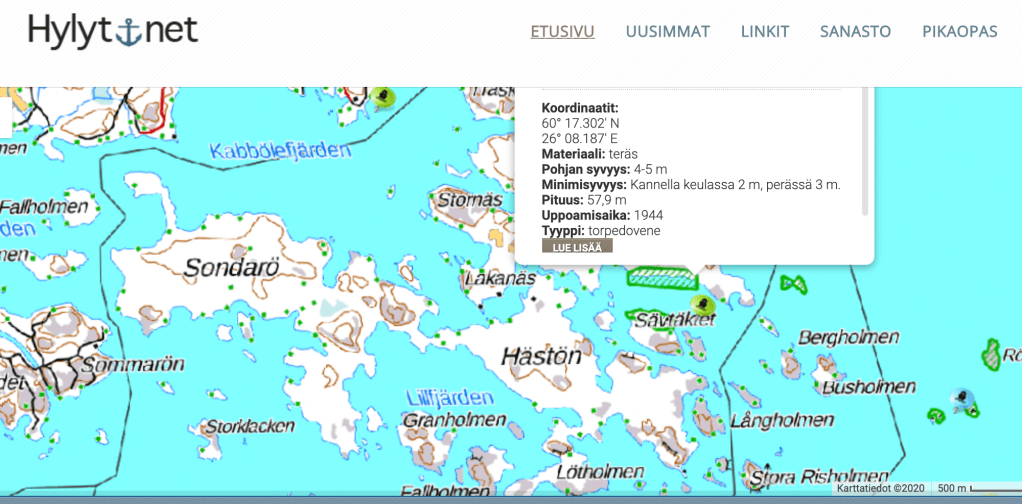Click the Hylyt.net anchor logo
Image resolution: width=1022 pixels, height=504 pixels.
click(x=113, y=31)
